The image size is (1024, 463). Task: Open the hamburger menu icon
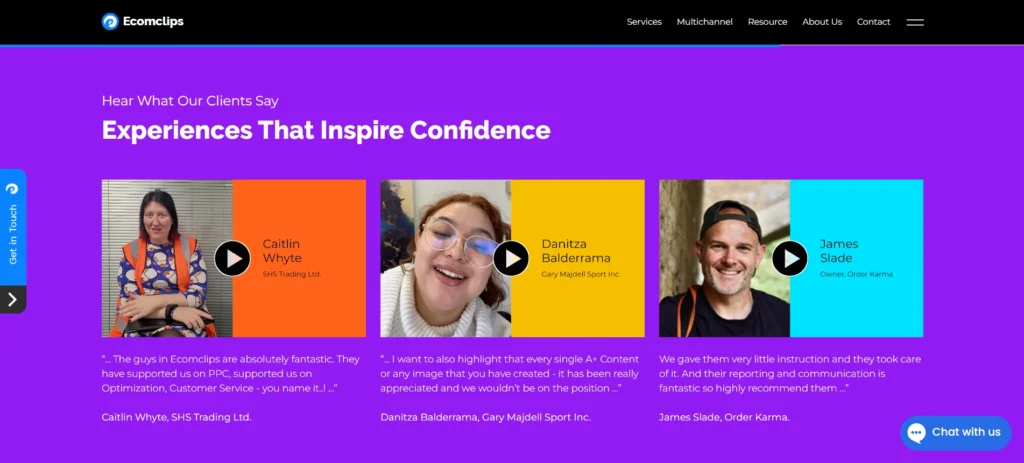914,22
